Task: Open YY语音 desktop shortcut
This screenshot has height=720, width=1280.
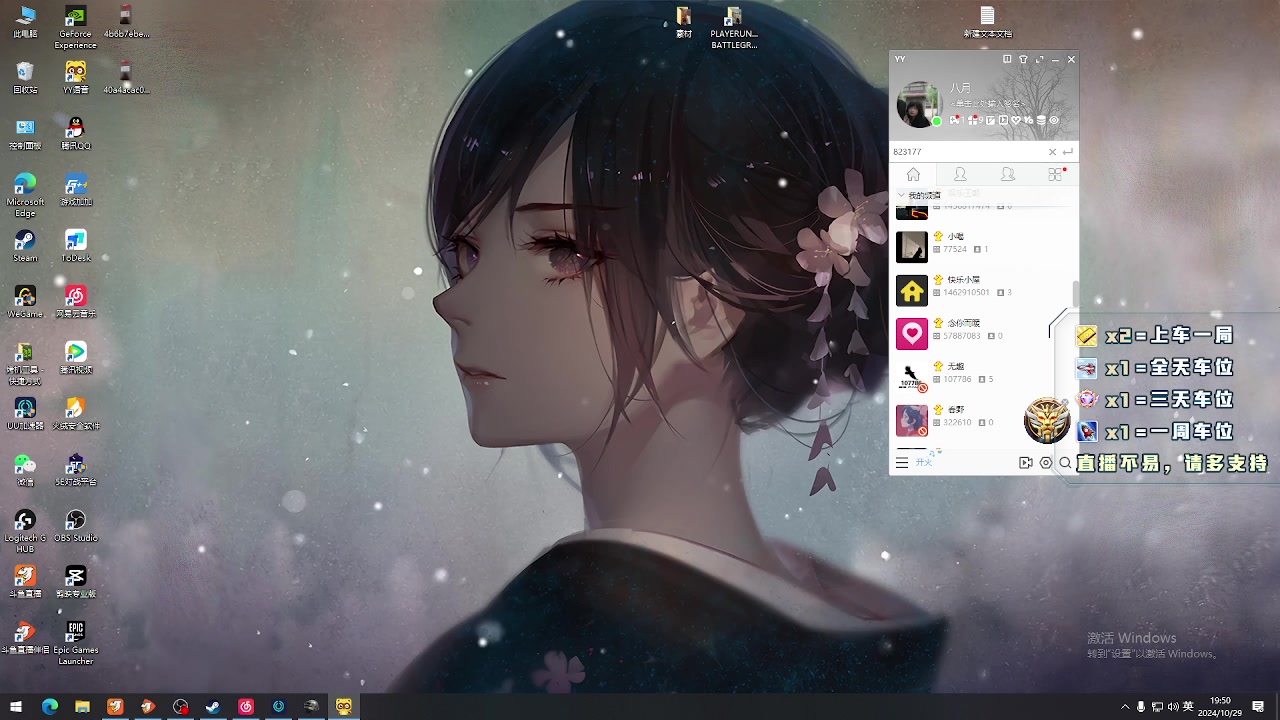Action: tap(75, 76)
